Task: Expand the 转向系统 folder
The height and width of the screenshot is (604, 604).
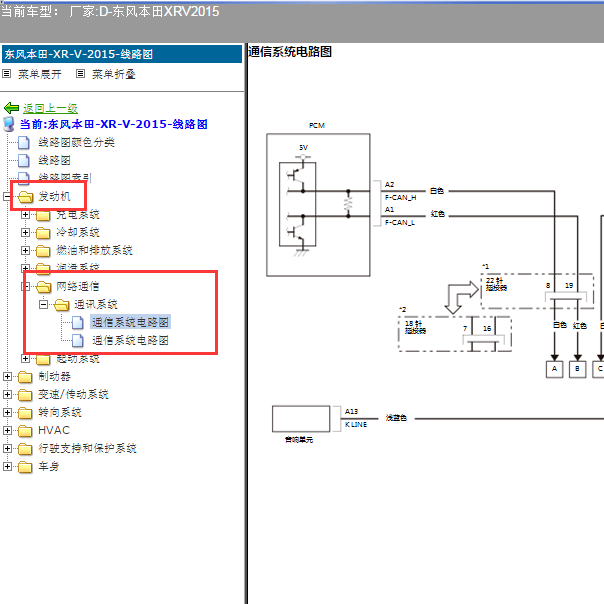Action: pyautogui.click(x=7, y=412)
